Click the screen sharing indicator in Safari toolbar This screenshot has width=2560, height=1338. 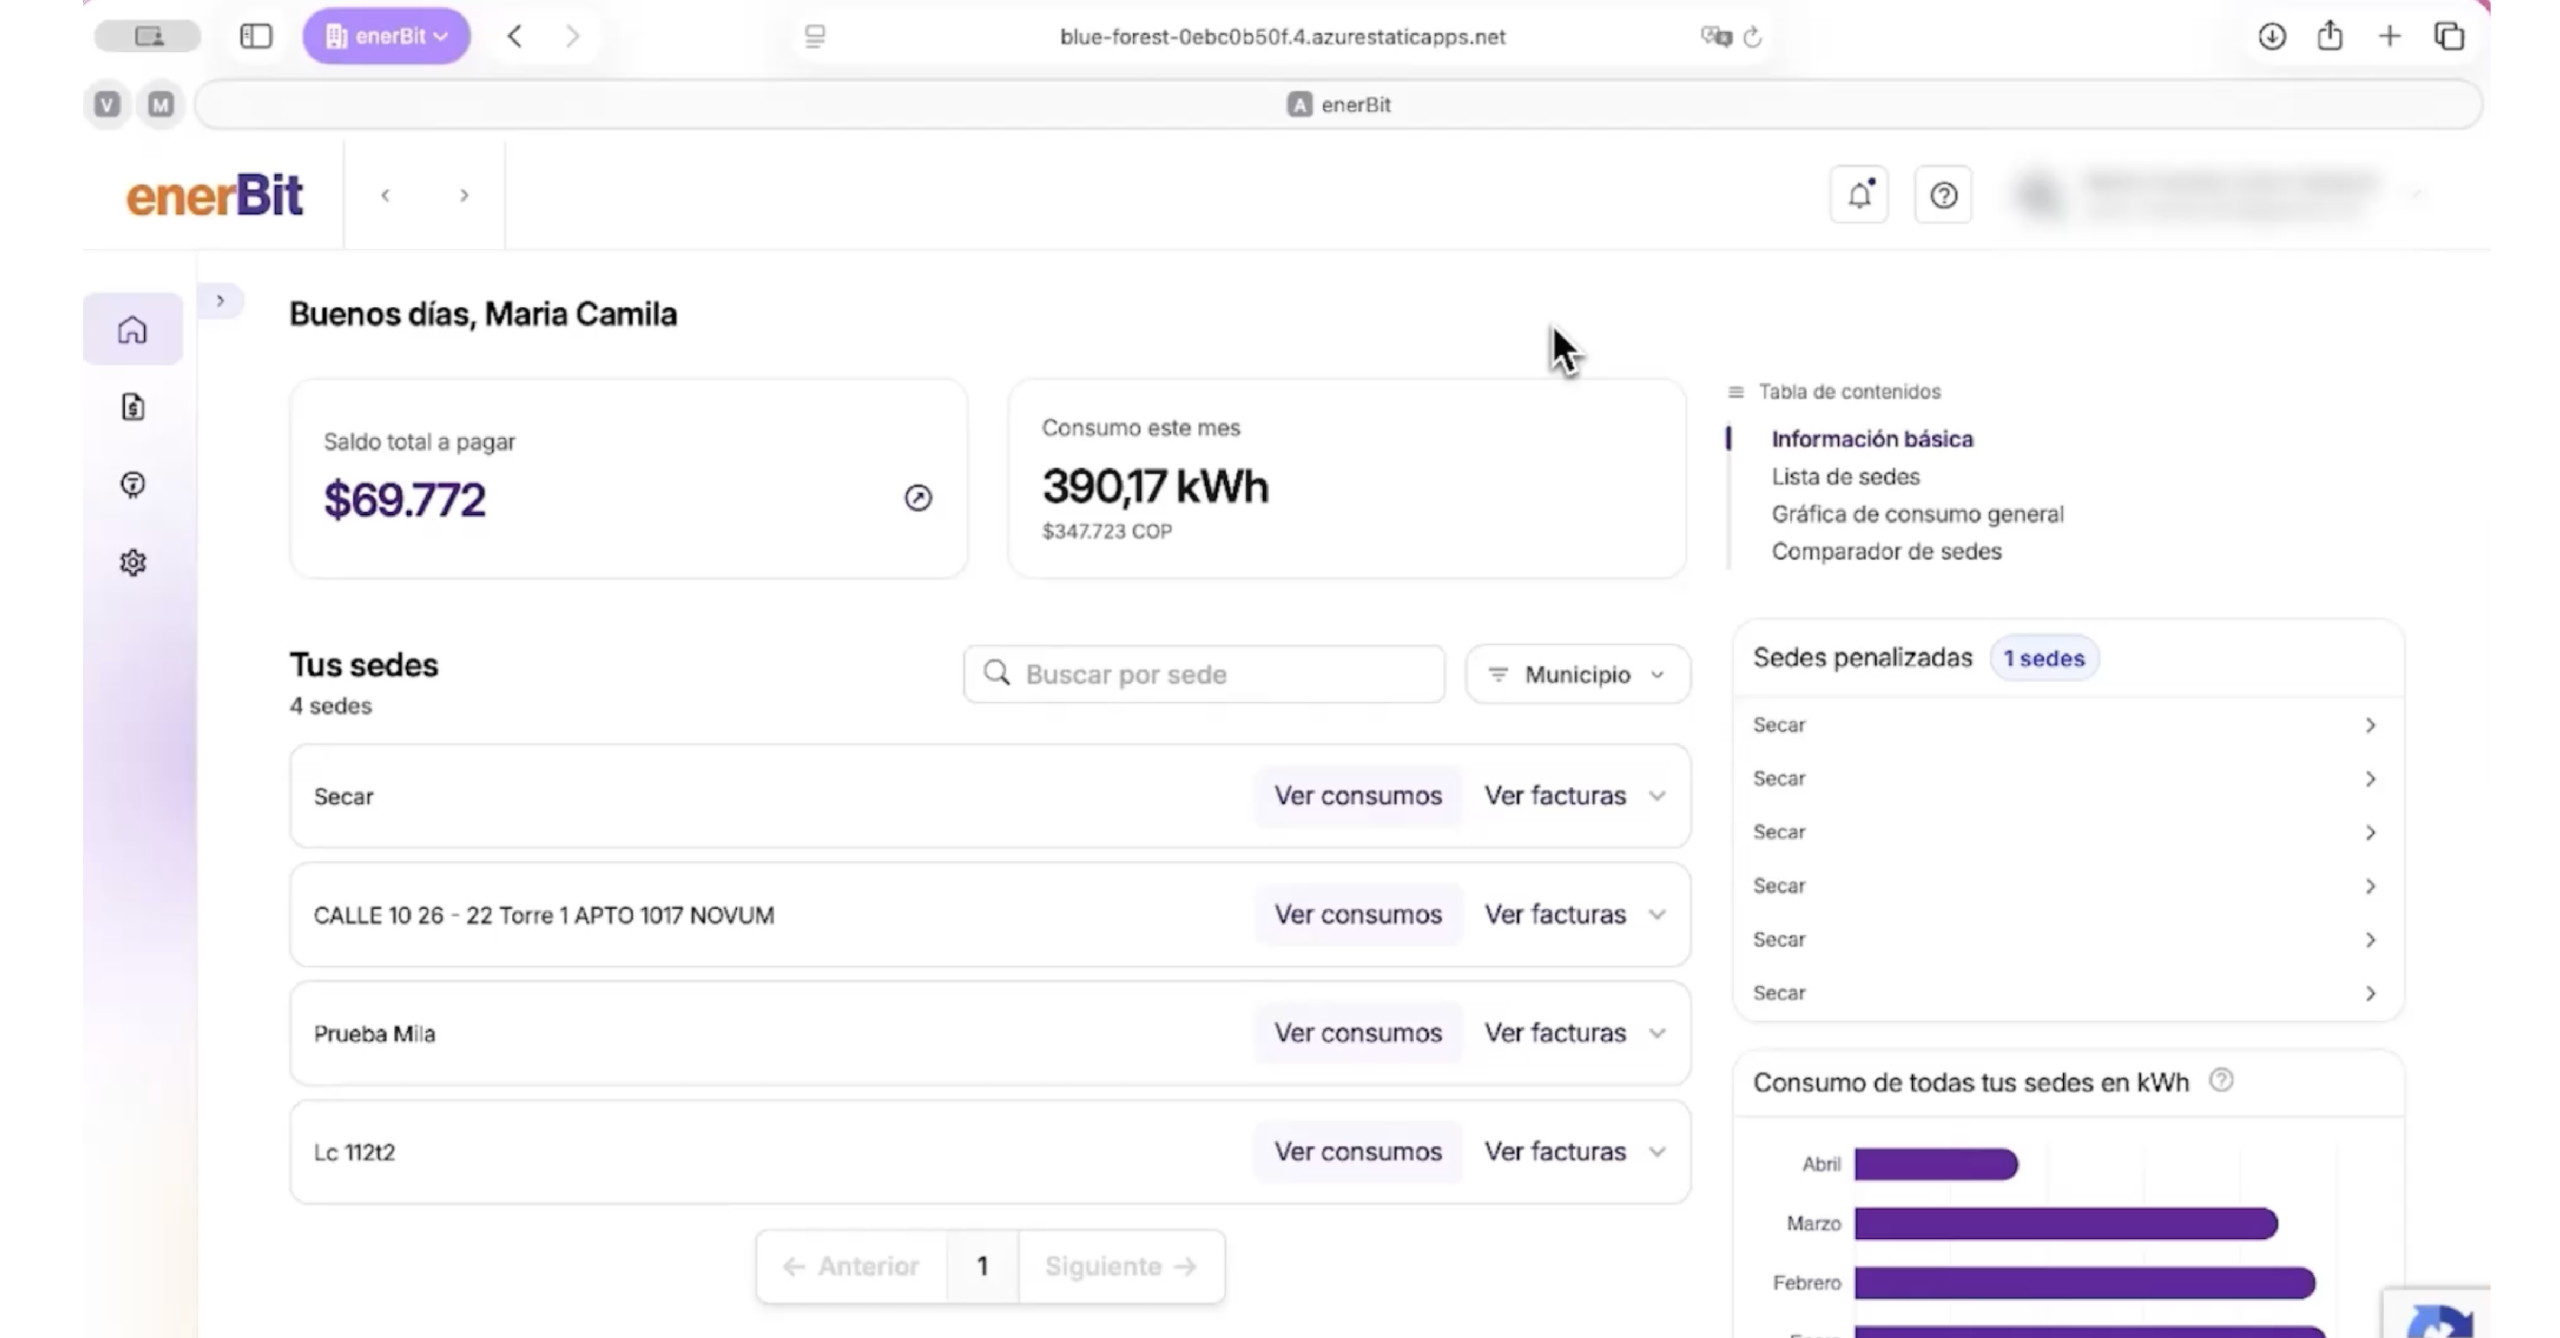pyautogui.click(x=148, y=37)
